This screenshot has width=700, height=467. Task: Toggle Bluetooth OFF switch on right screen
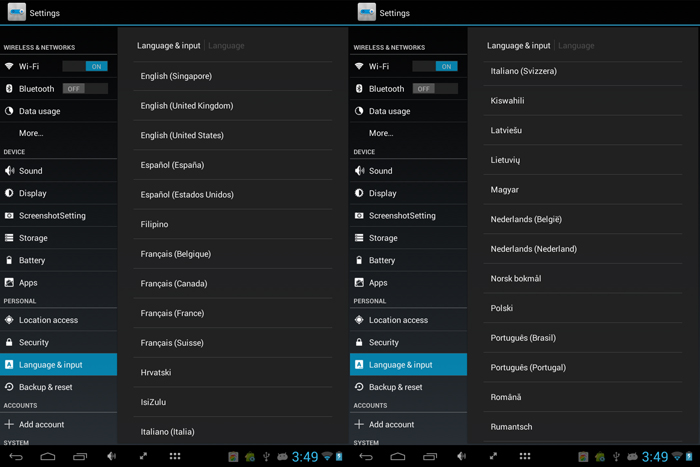[435, 89]
